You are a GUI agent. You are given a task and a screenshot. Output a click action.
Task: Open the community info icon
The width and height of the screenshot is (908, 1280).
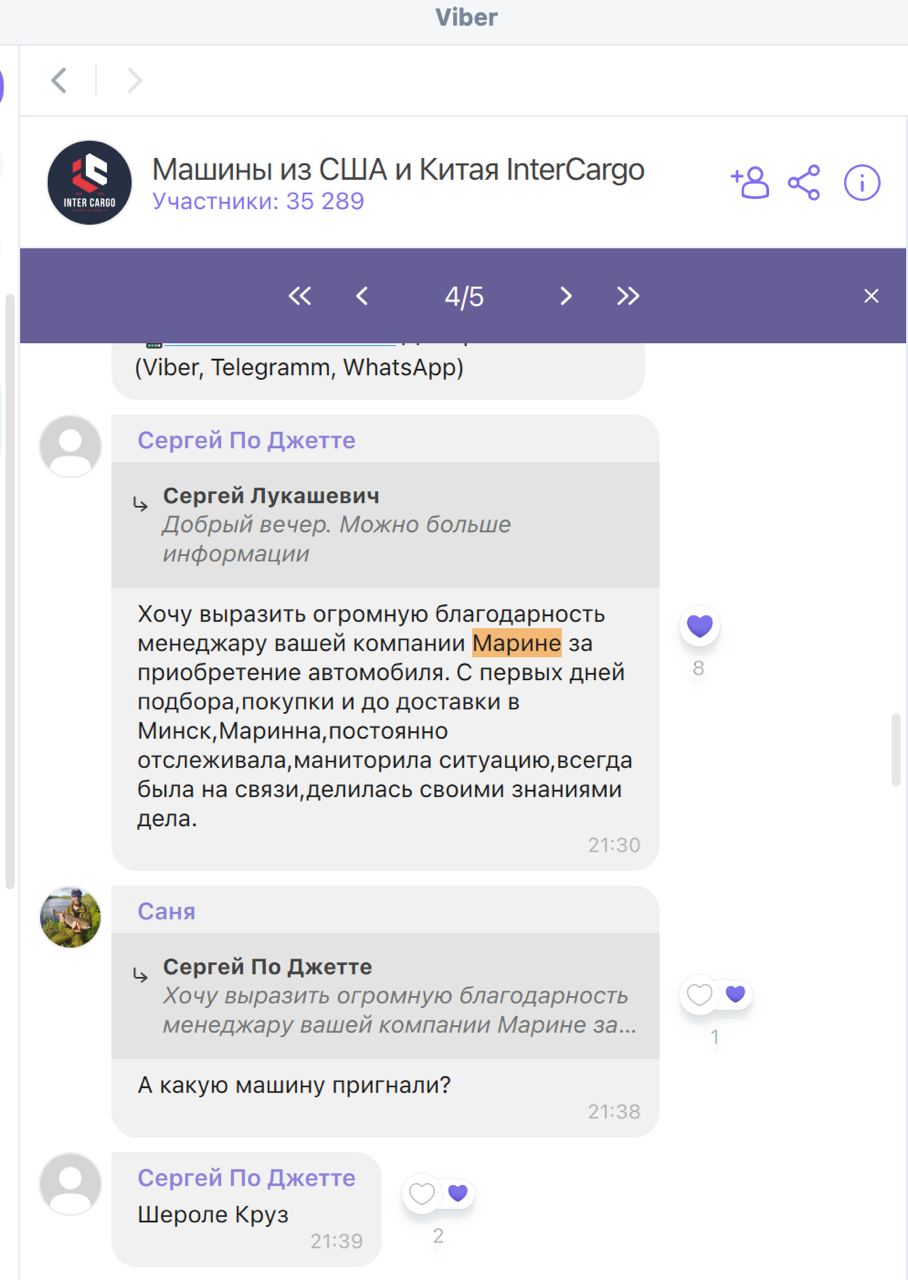(862, 183)
